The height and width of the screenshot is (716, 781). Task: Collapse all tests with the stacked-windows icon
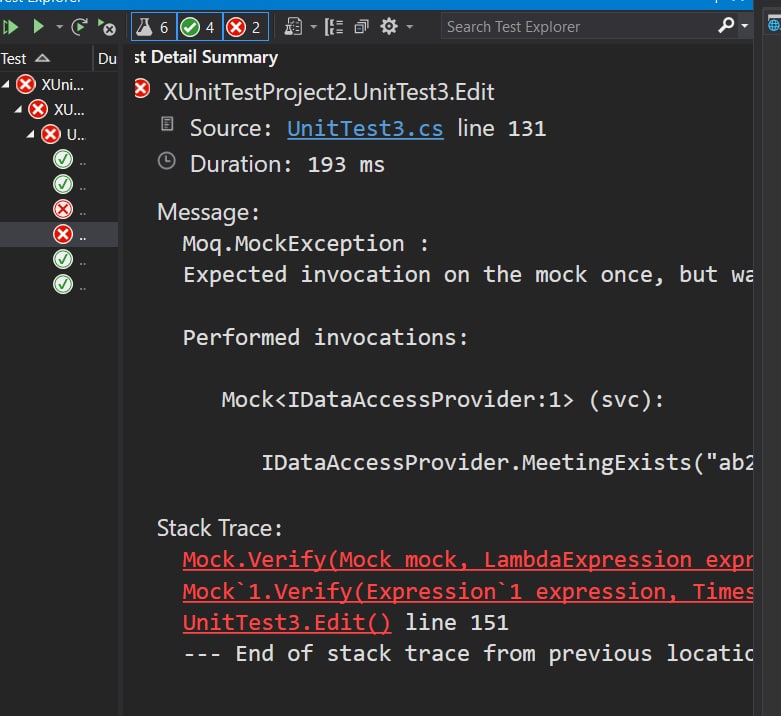(x=362, y=26)
